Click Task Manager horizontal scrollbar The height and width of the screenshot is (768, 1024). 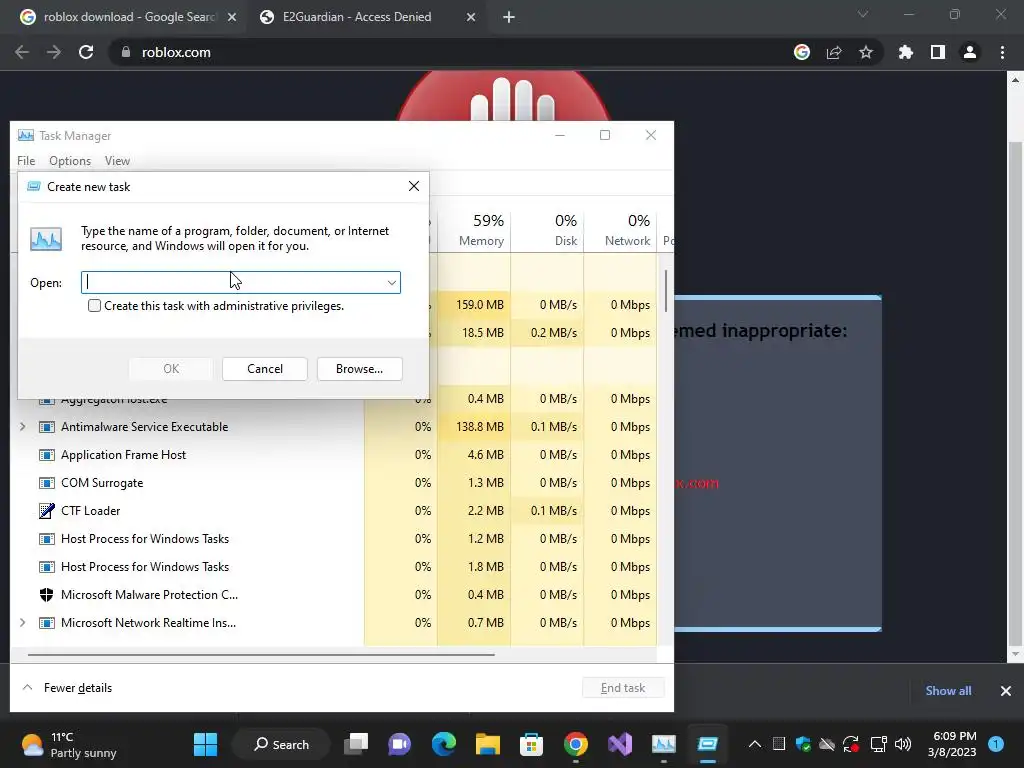pyautogui.click(x=261, y=654)
